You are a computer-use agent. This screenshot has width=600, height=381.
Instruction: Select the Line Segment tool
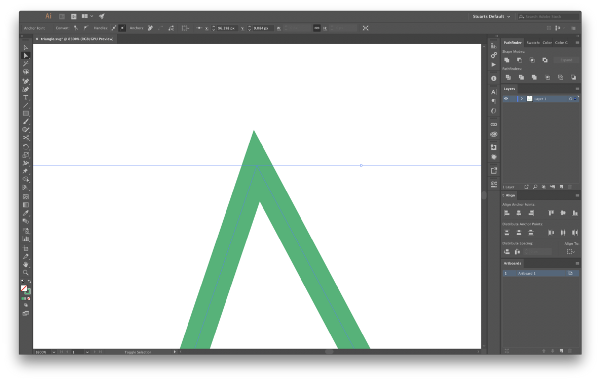coord(26,106)
